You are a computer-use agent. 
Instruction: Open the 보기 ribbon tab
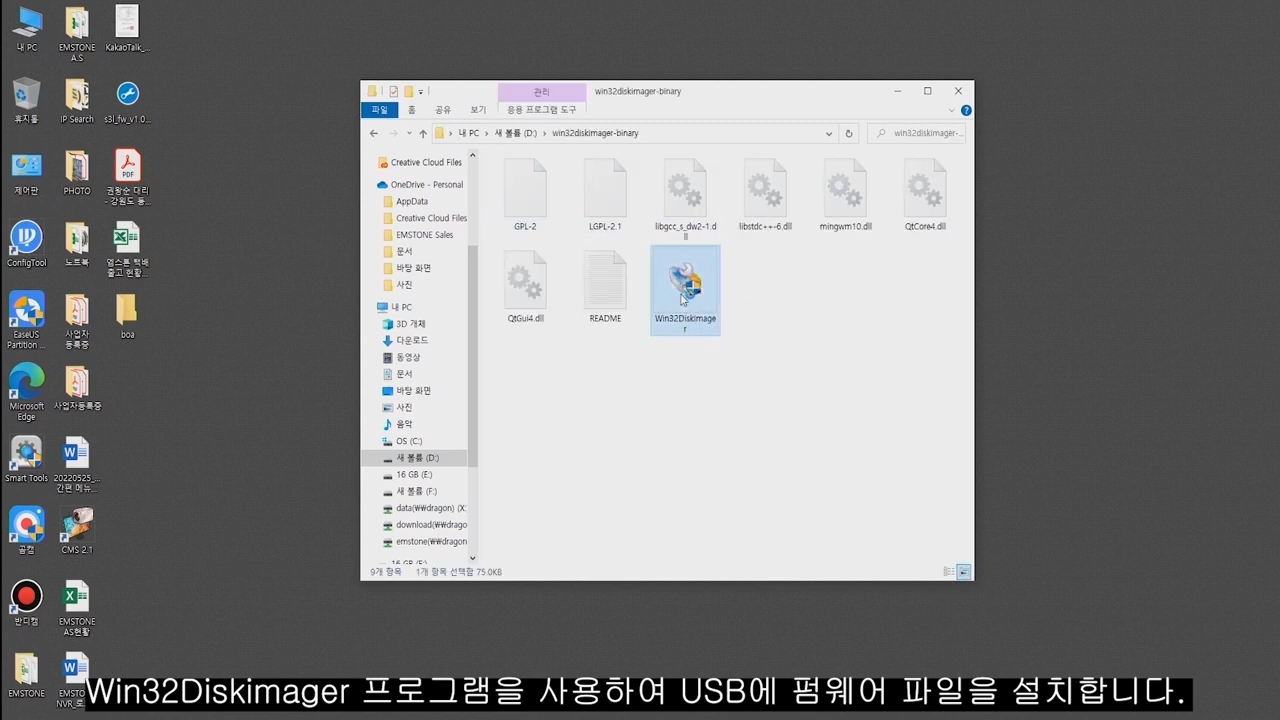tap(478, 110)
